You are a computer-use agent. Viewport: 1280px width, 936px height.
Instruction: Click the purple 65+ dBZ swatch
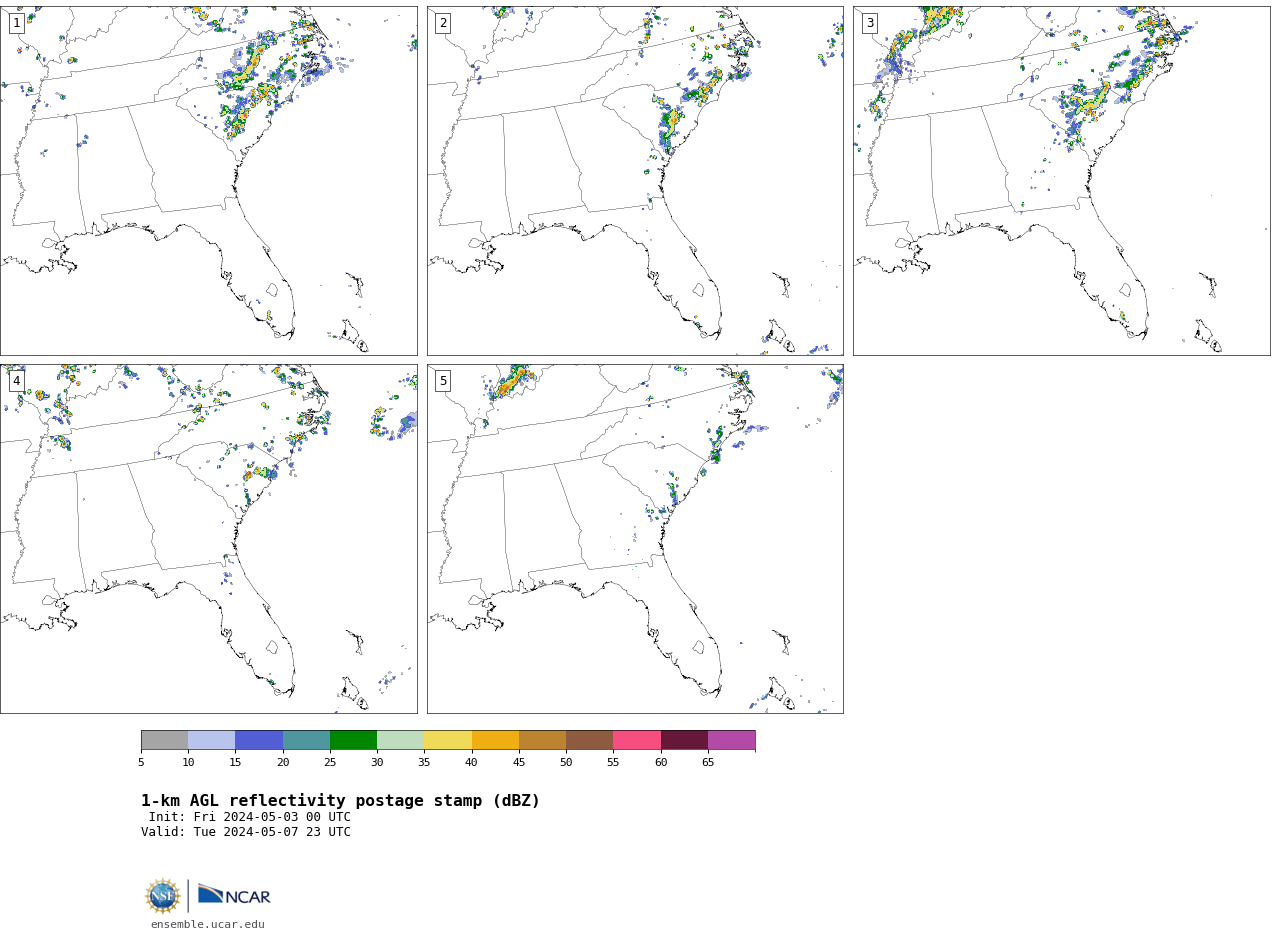pyautogui.click(x=732, y=740)
